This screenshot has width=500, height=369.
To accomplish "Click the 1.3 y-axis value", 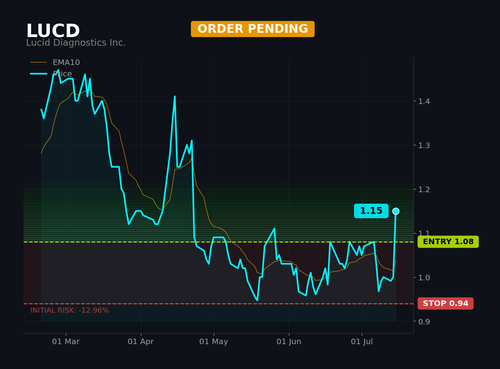I will tap(424, 145).
